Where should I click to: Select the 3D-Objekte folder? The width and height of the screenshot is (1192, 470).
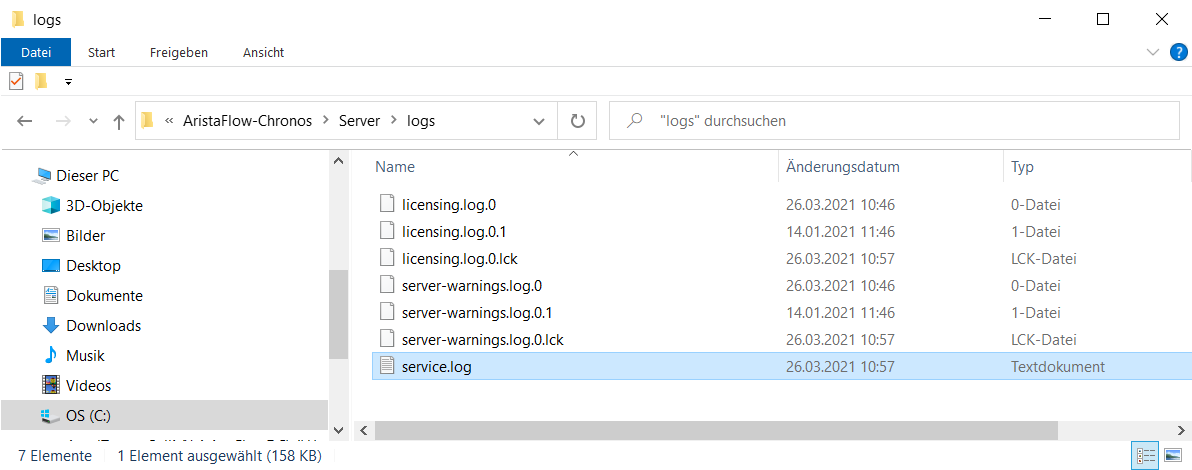(x=104, y=206)
